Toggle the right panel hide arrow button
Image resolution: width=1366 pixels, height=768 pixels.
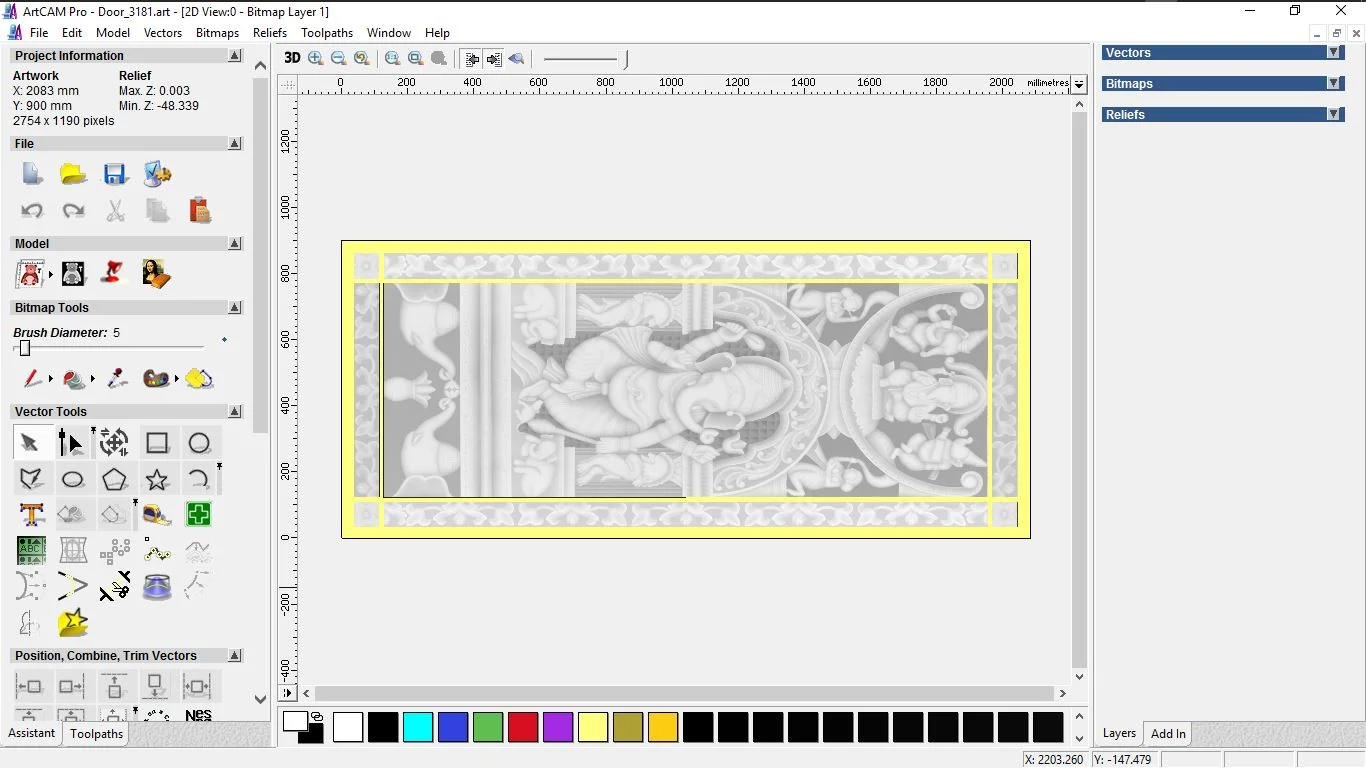[x=494, y=59]
